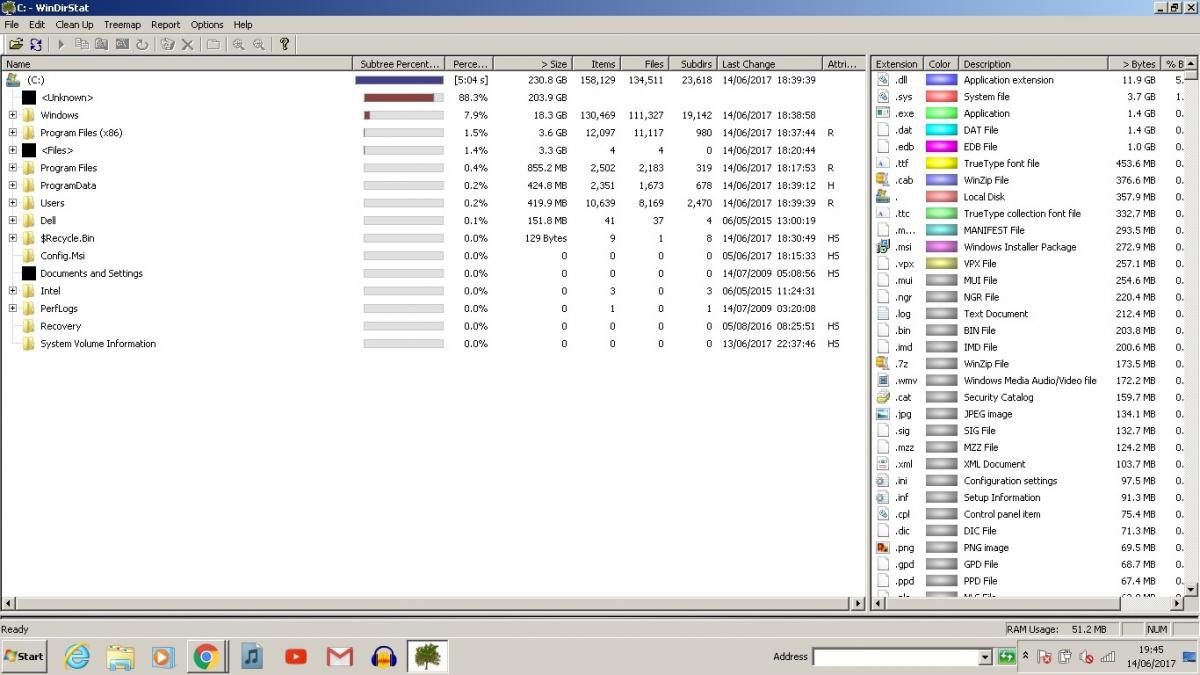Expand the Windows folder node
Screen dimensions: 1200x675
(13, 115)
